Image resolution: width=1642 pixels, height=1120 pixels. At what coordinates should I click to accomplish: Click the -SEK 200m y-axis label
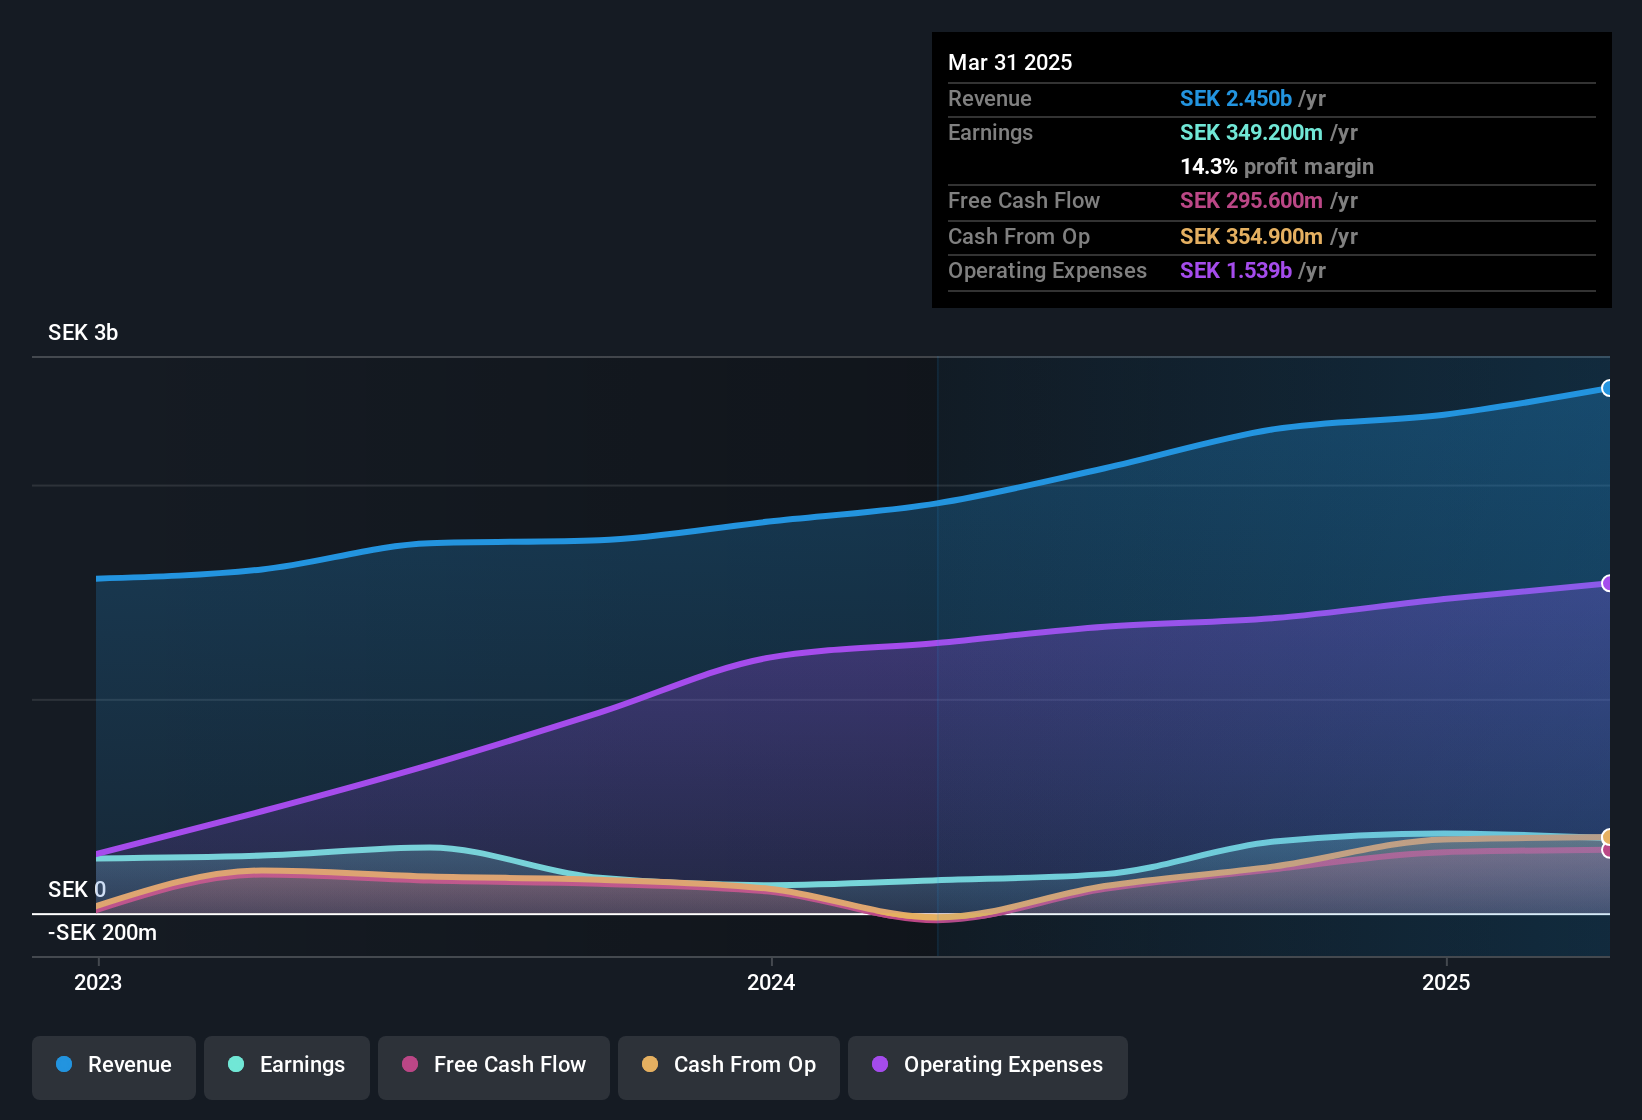[102, 933]
